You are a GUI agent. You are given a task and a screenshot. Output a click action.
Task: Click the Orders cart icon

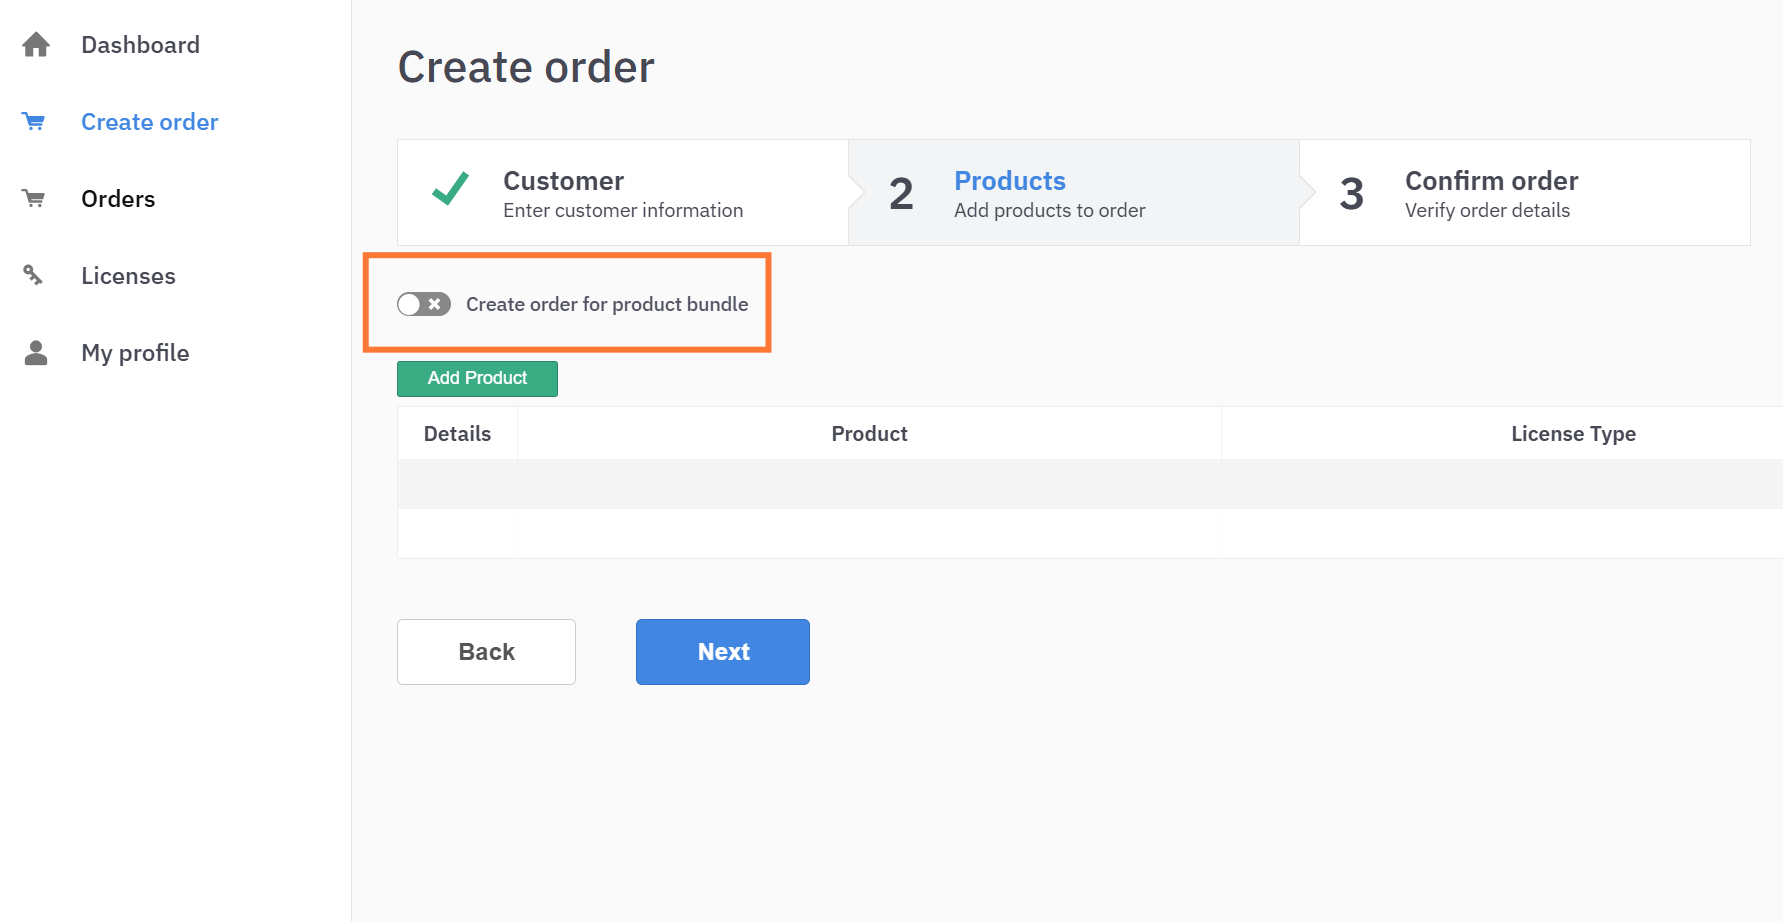(34, 199)
